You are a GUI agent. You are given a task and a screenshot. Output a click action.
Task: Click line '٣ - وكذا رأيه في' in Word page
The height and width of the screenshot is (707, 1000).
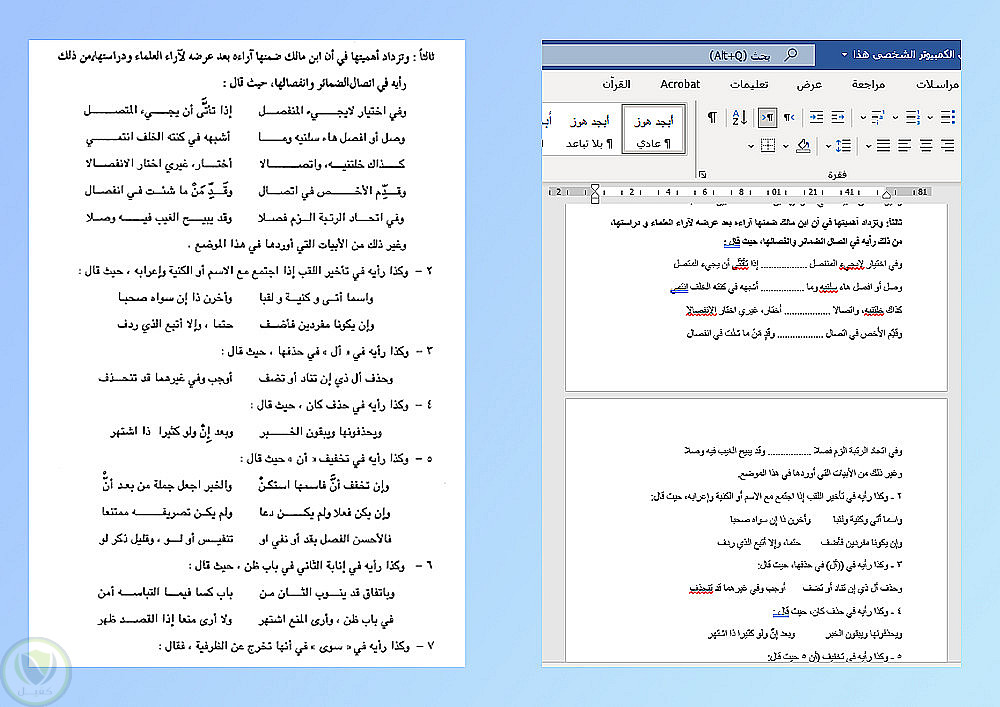point(830,565)
